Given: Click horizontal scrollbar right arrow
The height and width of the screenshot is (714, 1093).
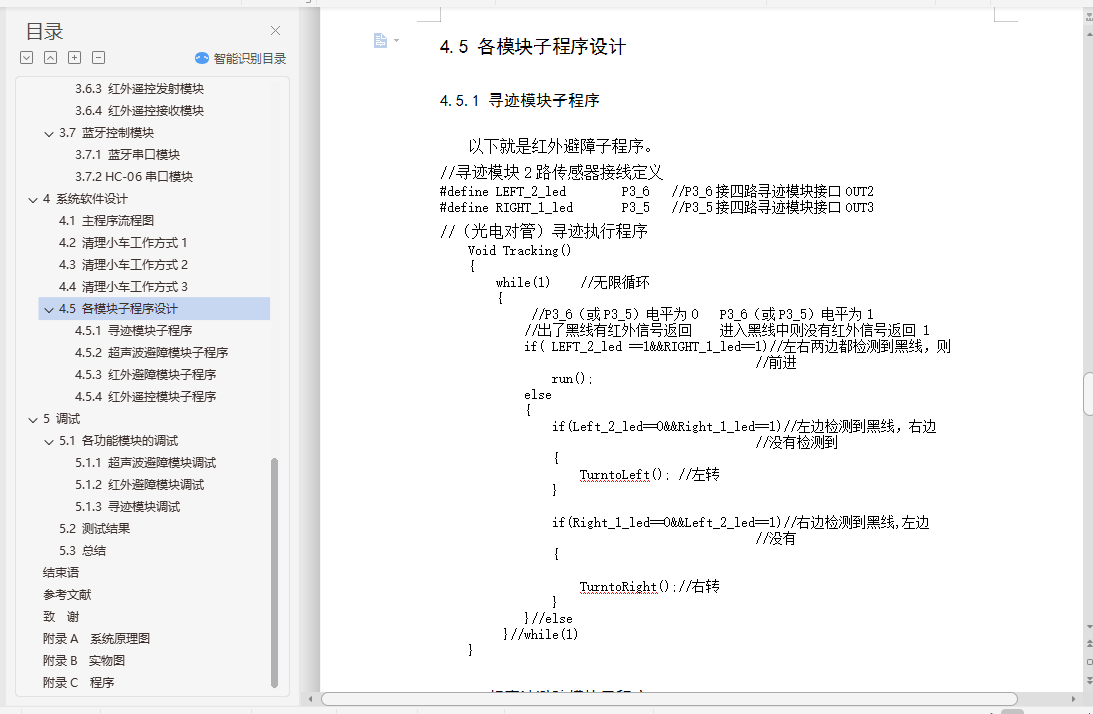Looking at the screenshot, I should [1073, 699].
